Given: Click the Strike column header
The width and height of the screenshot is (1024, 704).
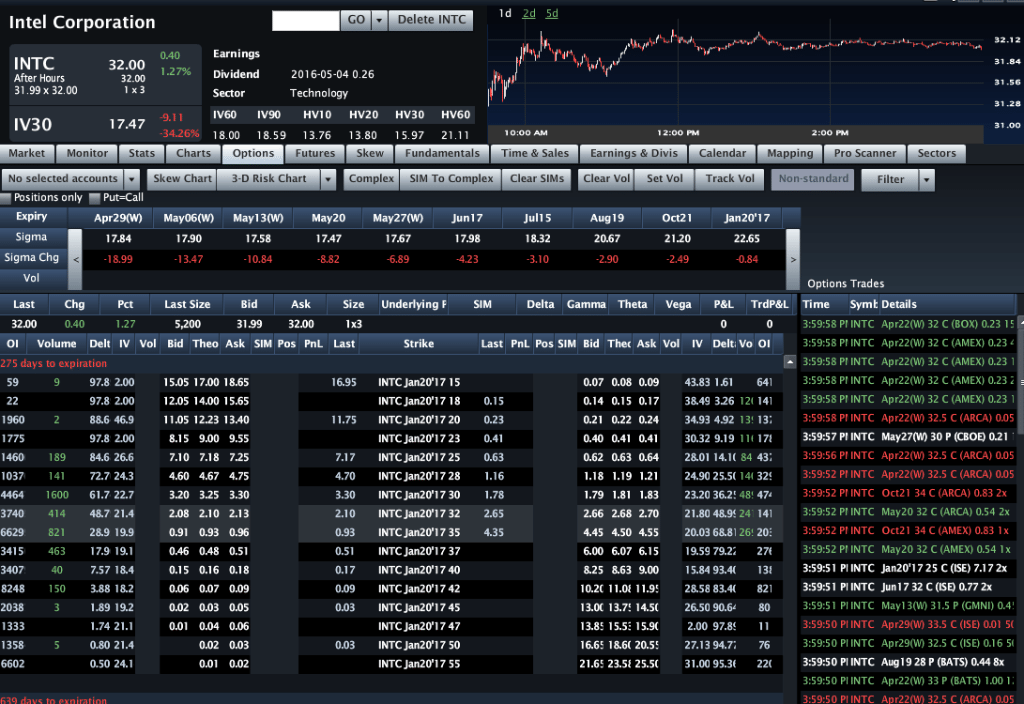Looking at the screenshot, I should coord(419,344).
